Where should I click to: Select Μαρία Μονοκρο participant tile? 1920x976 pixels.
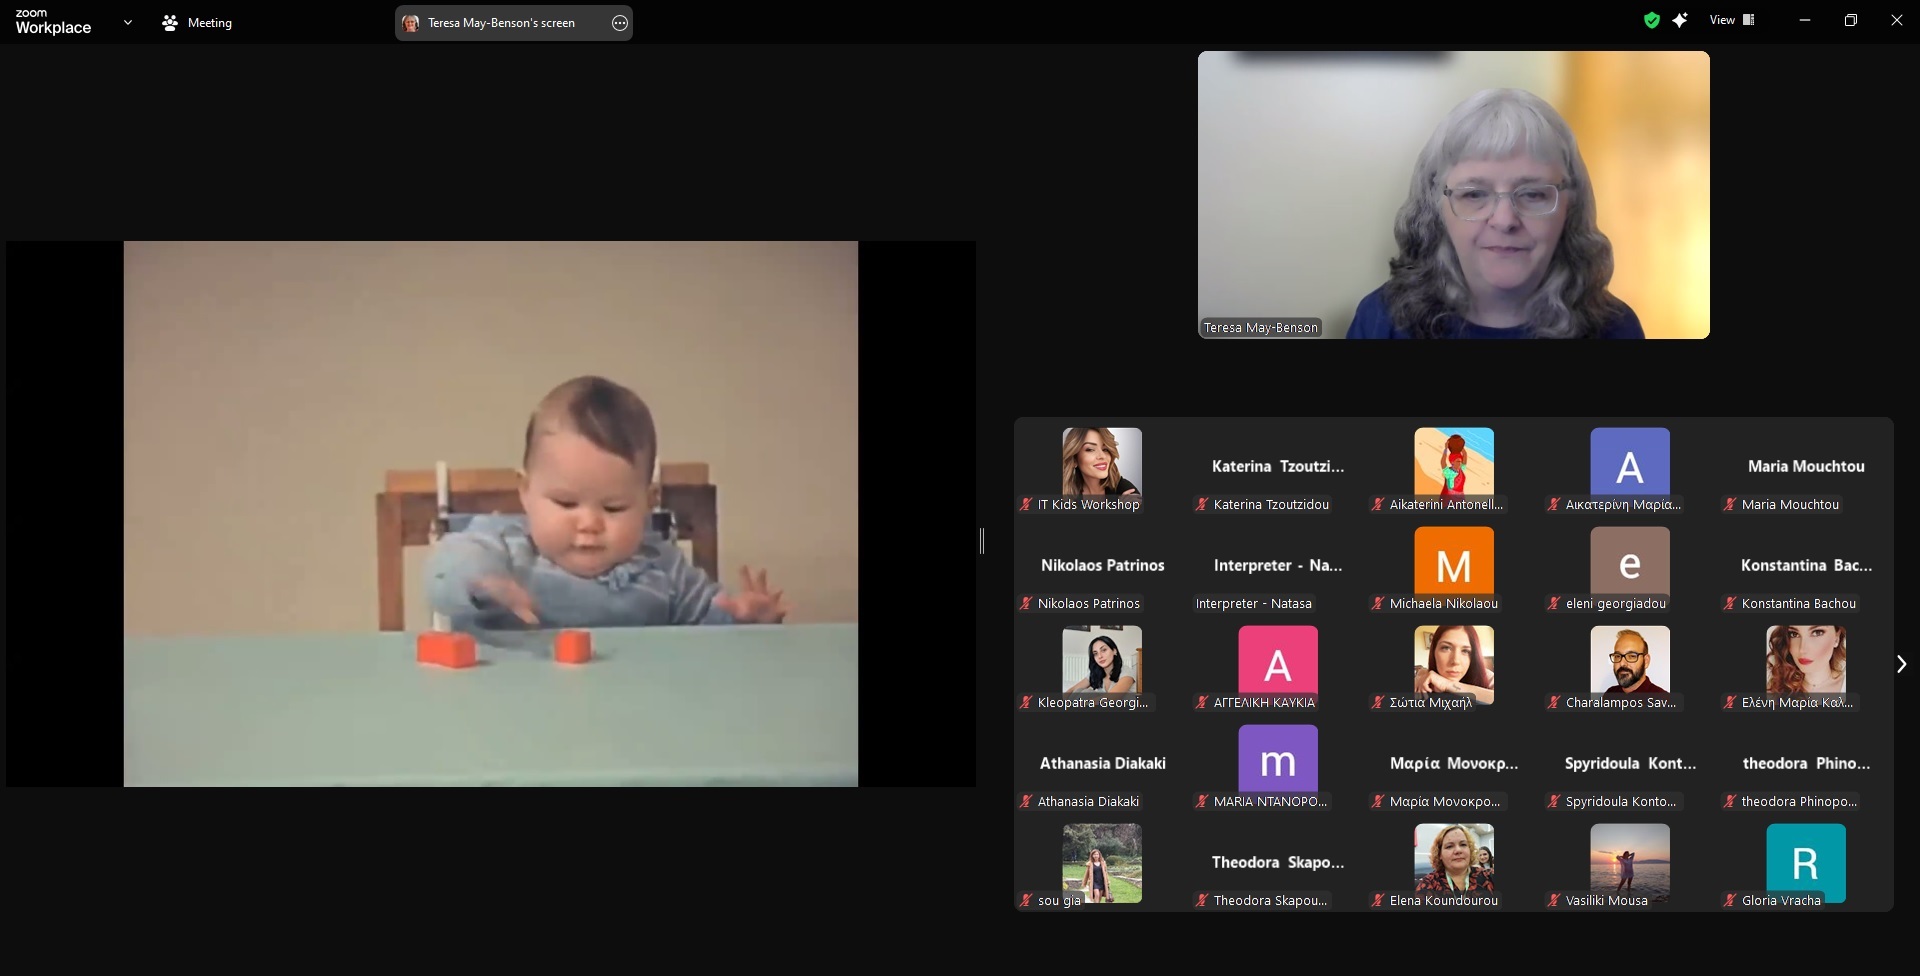tap(1454, 764)
